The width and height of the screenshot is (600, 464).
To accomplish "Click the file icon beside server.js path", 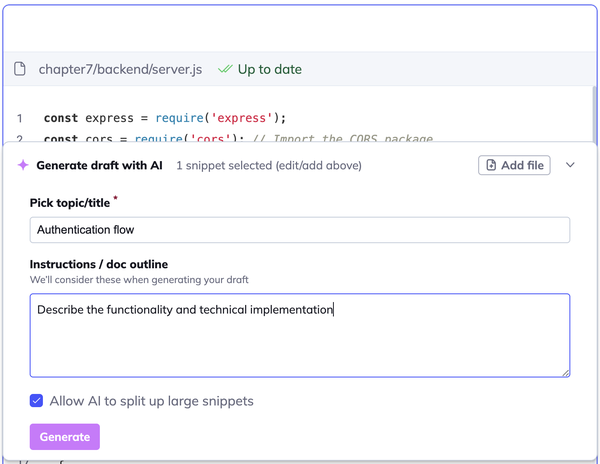I will (x=19, y=69).
